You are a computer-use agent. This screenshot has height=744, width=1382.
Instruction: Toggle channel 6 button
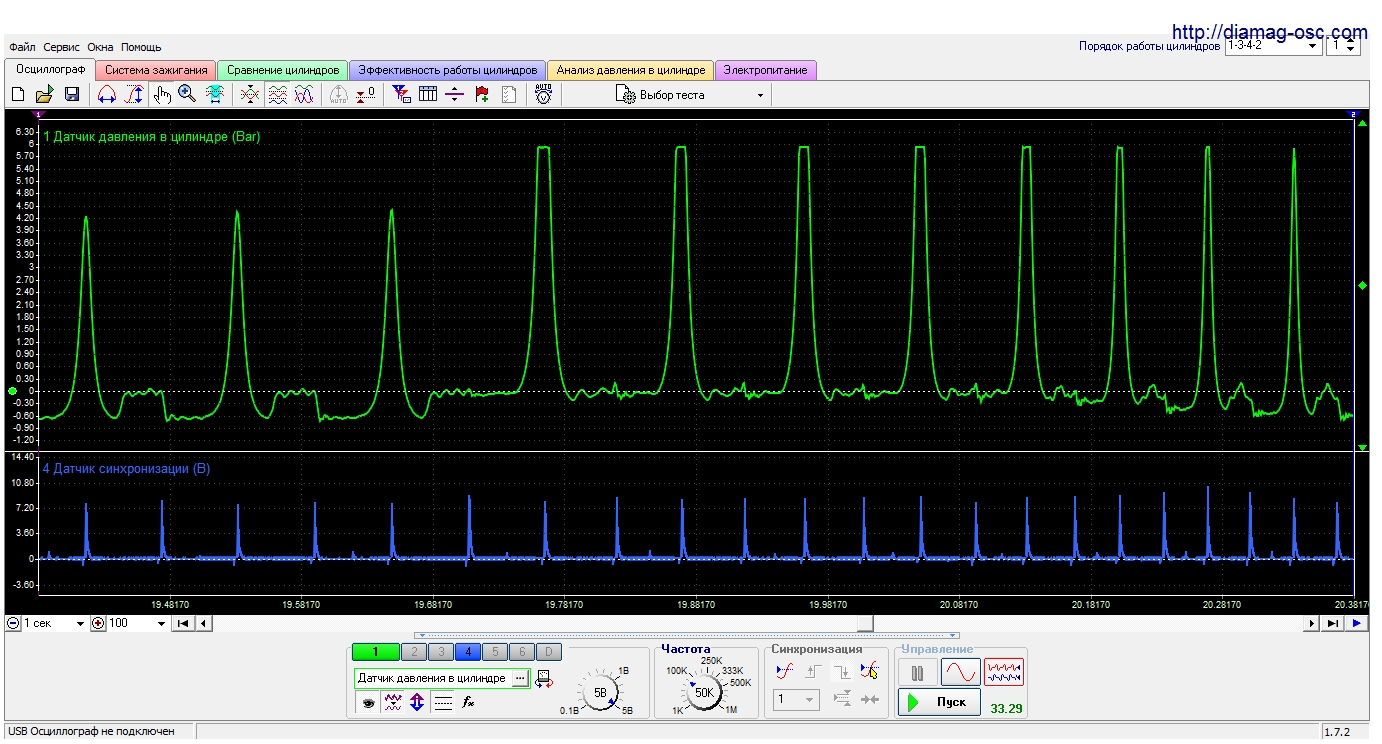tap(521, 652)
